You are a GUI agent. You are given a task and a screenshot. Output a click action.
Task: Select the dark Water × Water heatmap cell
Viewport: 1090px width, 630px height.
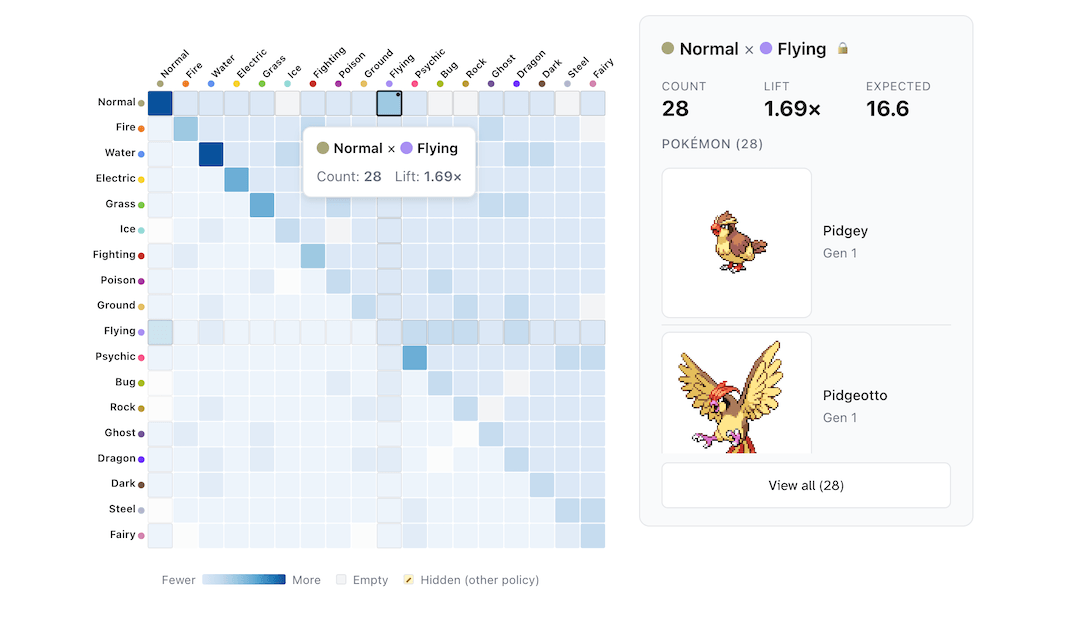(211, 154)
